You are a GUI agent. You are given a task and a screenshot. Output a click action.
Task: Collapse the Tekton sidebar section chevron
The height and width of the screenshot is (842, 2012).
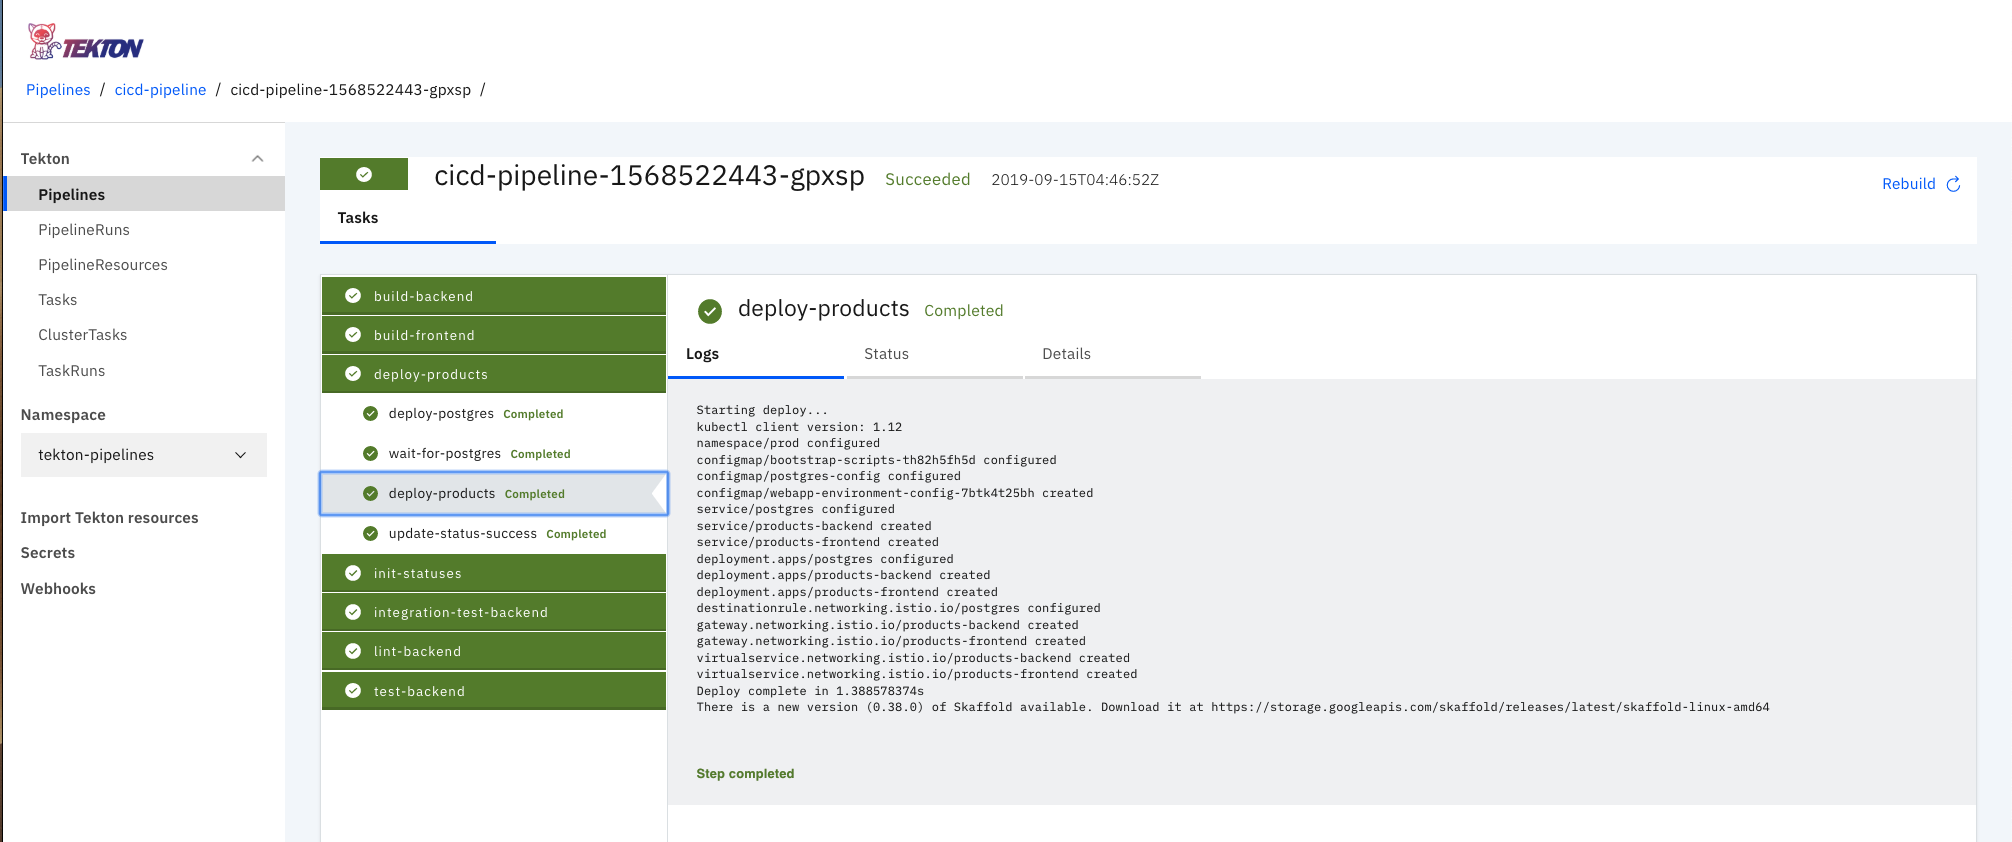pyautogui.click(x=257, y=159)
